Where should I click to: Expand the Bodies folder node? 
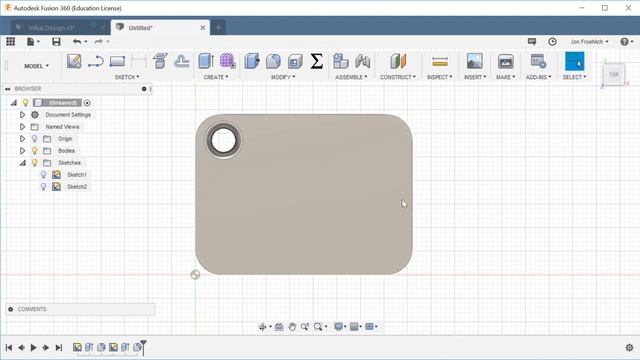point(22,151)
